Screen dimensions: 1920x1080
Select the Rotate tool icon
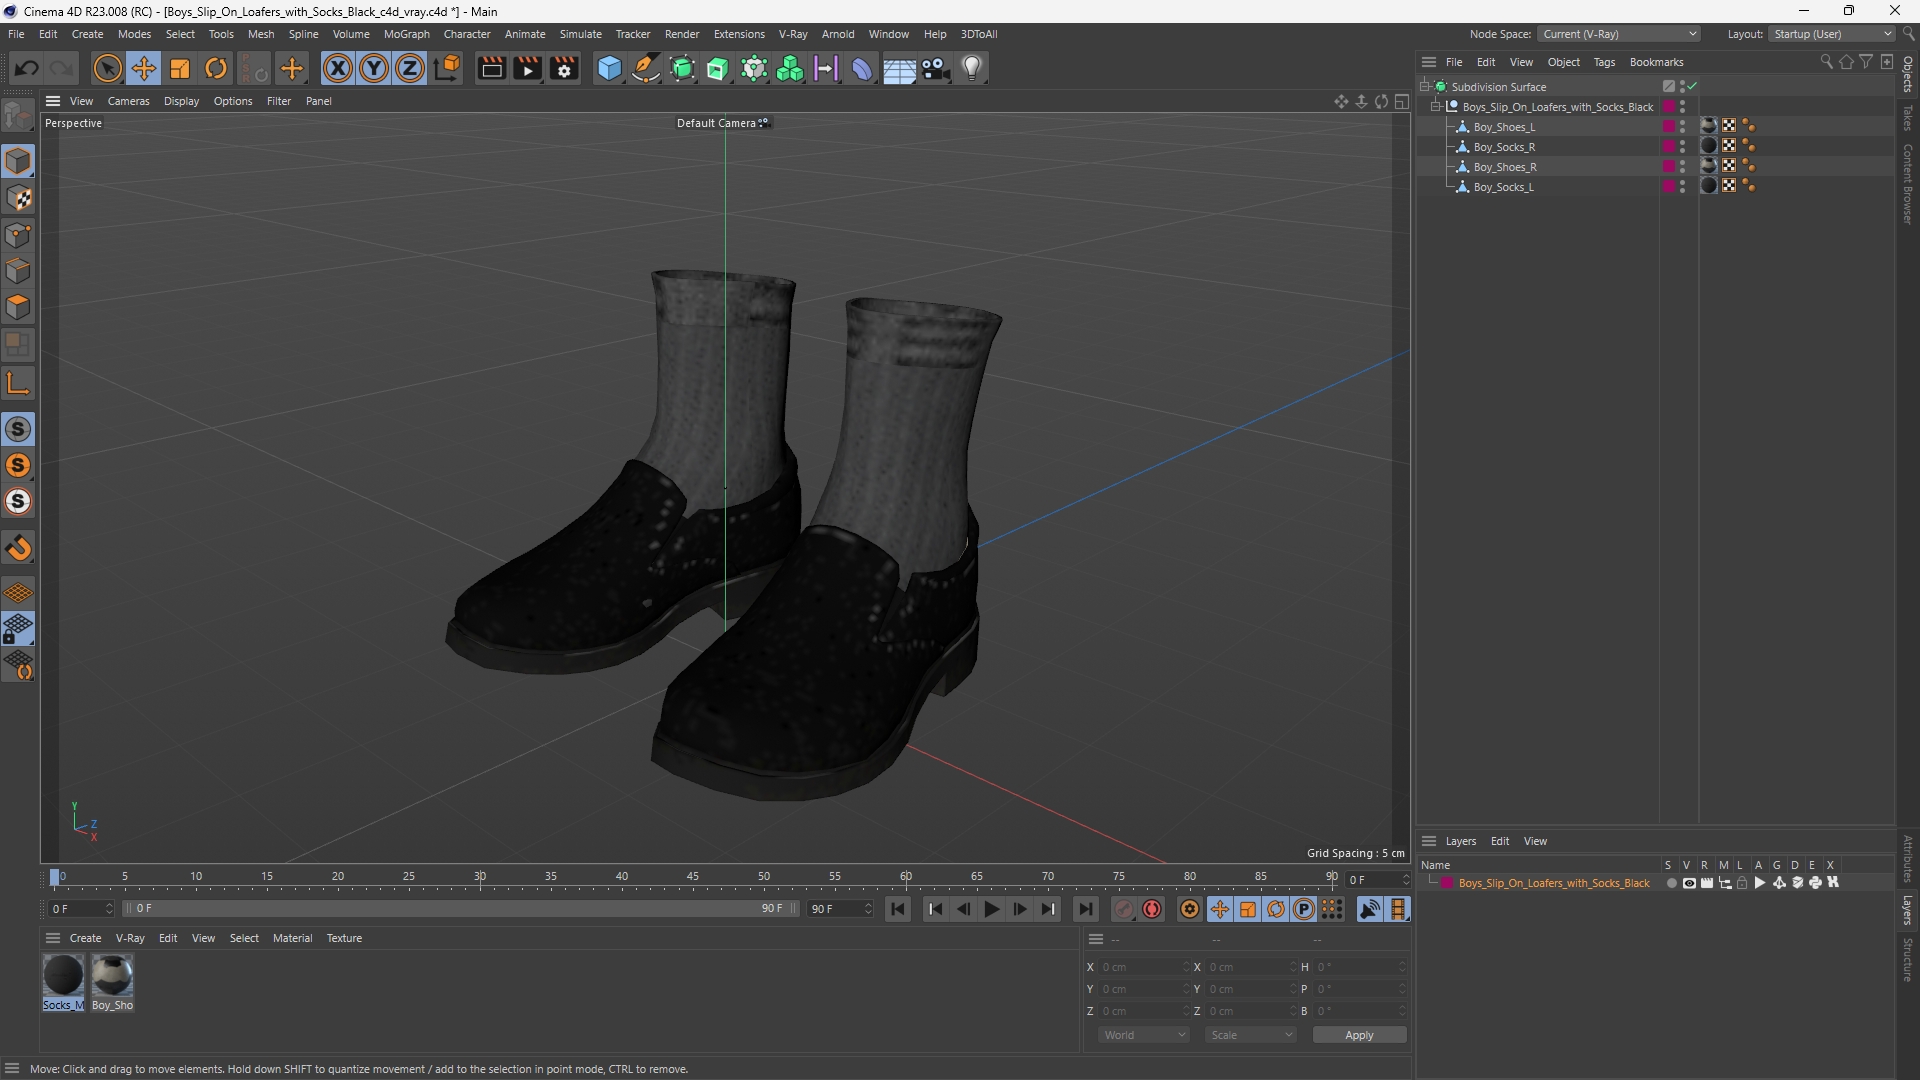[x=216, y=68]
